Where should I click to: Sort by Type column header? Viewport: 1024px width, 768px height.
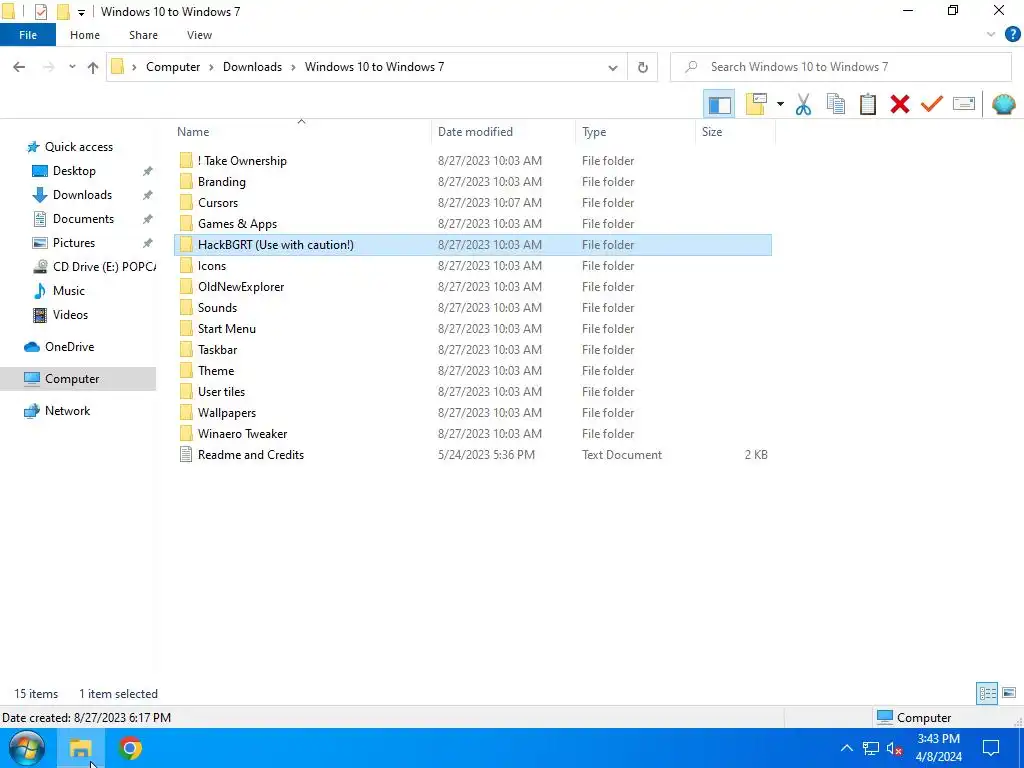594,132
